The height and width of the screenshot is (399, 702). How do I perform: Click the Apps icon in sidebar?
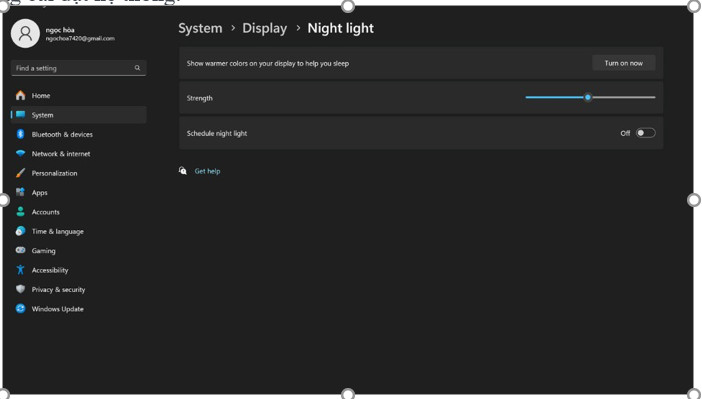pyautogui.click(x=20, y=192)
